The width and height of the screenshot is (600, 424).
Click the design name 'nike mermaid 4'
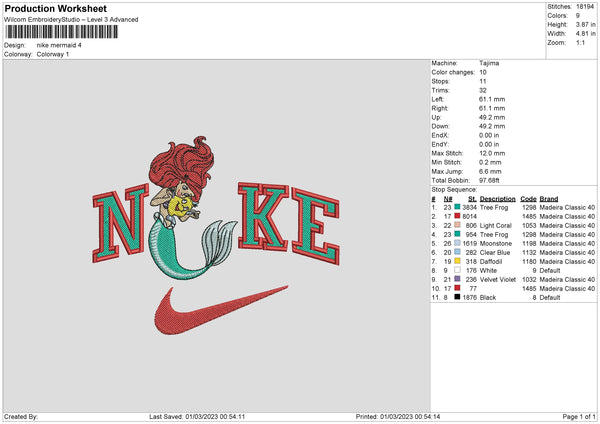point(59,45)
